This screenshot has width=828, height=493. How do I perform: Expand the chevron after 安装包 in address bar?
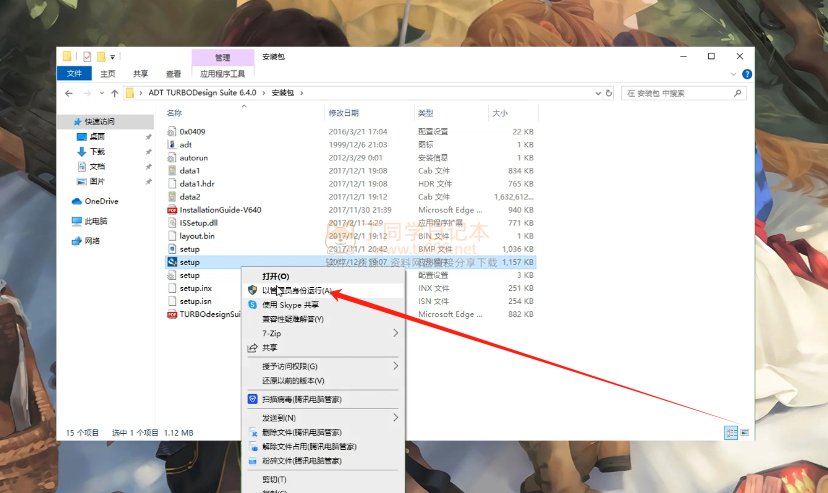[302, 93]
